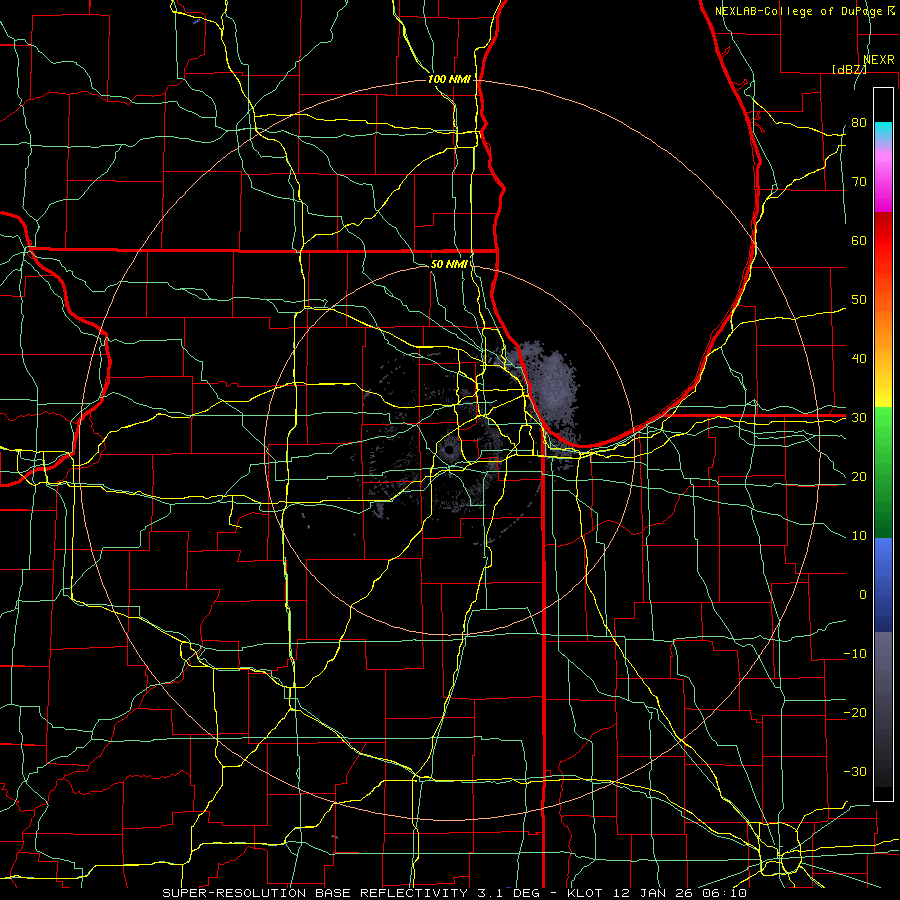This screenshot has width=900, height=900.
Task: Click the cyan top band of the color bar
Action: (883, 131)
